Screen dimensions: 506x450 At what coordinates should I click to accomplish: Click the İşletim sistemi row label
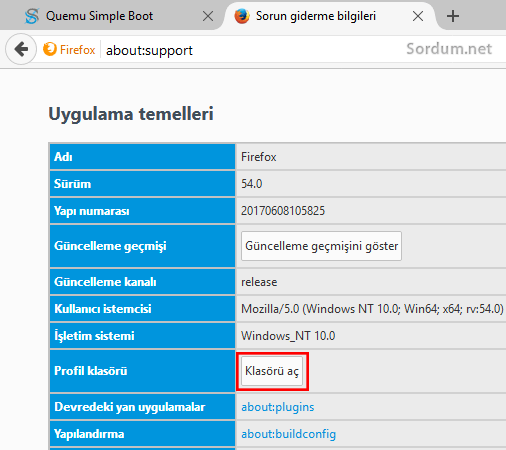click(x=94, y=336)
